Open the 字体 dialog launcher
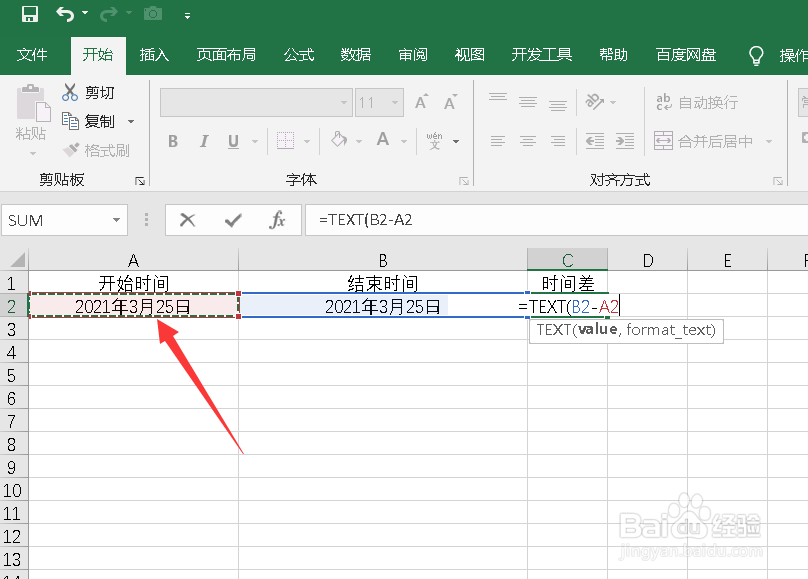 pyautogui.click(x=464, y=181)
